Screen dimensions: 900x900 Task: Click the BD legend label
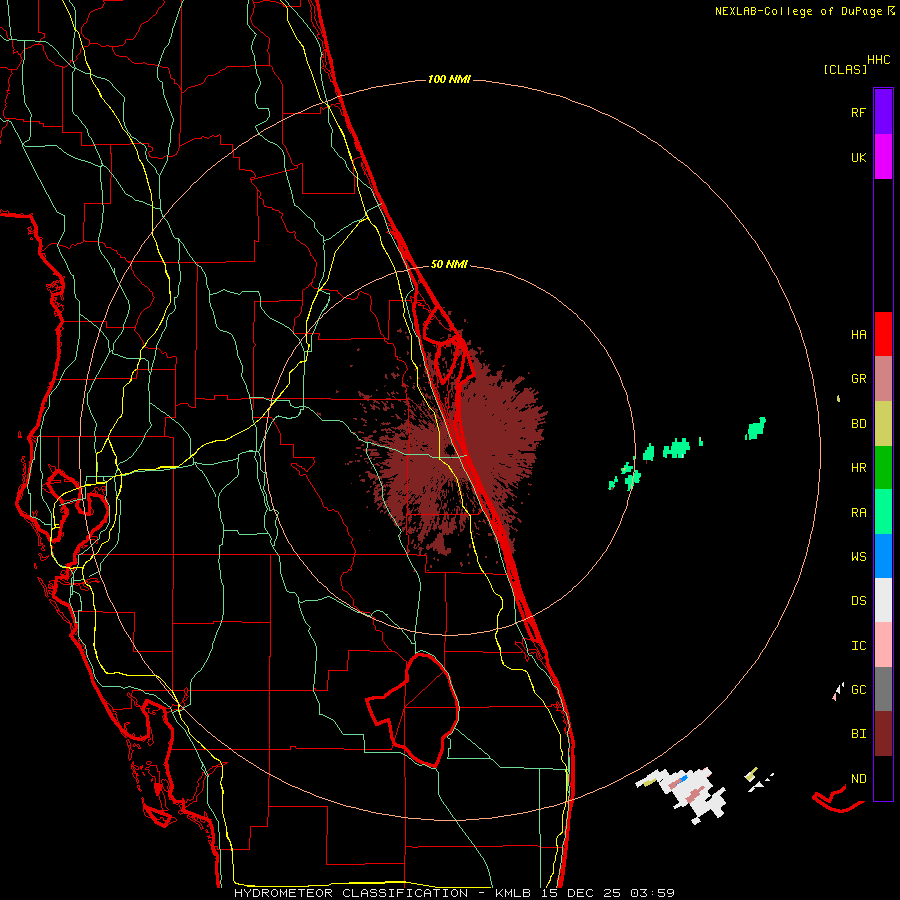point(858,424)
